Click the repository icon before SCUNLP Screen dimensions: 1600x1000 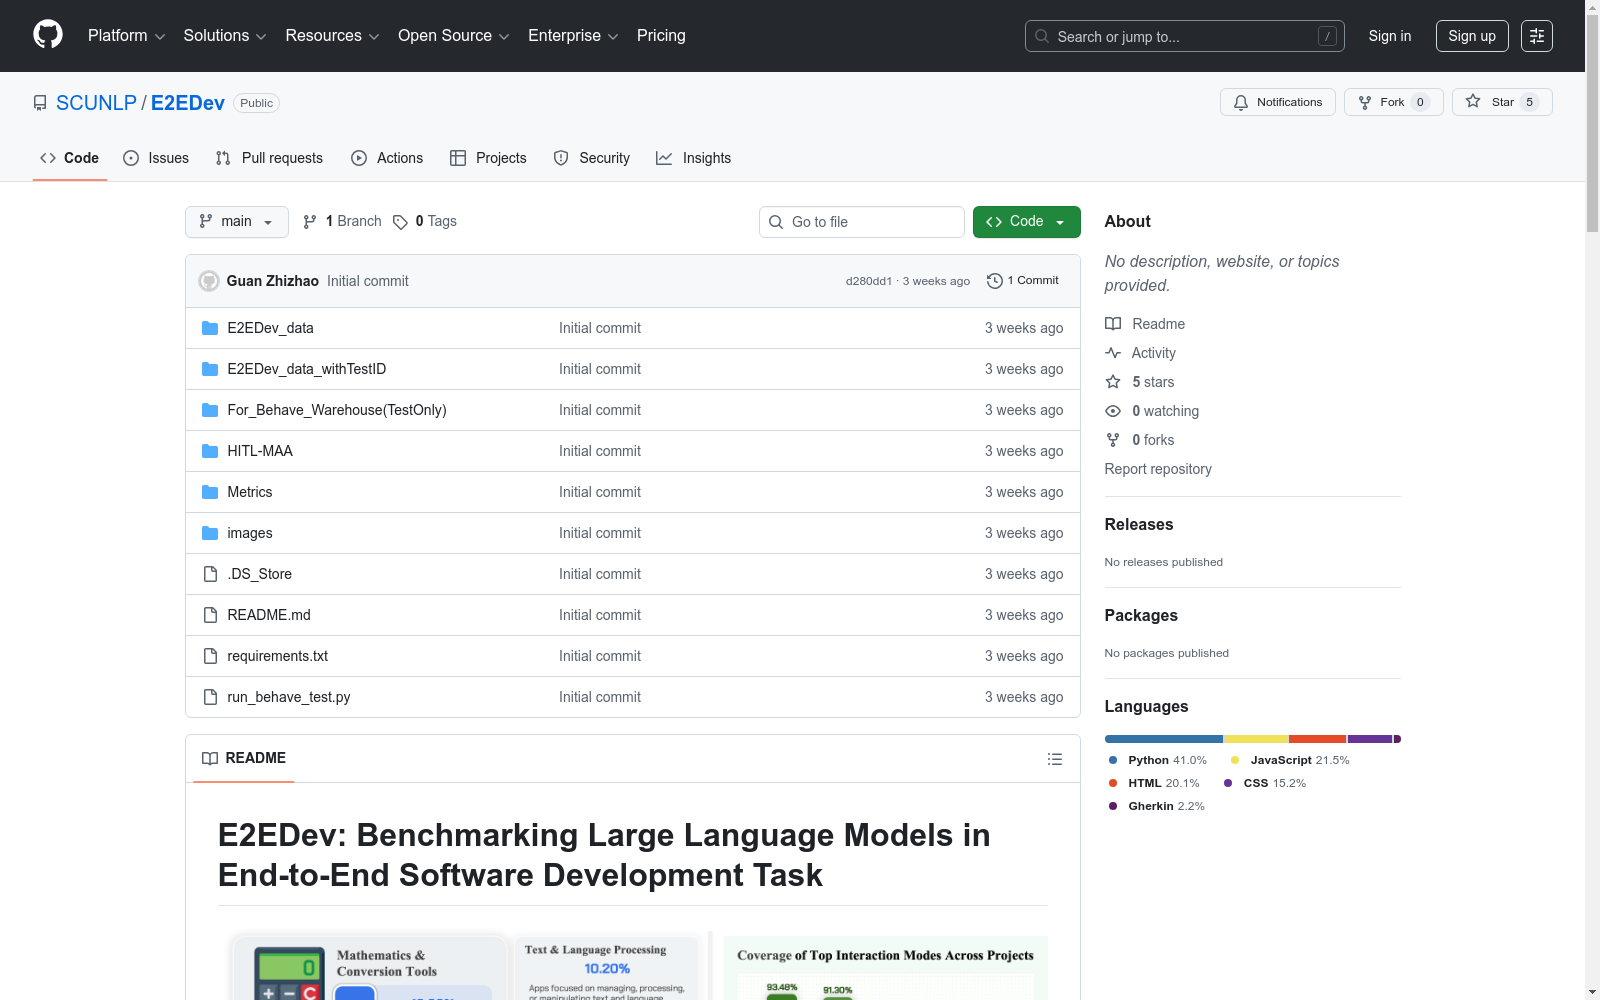40,103
